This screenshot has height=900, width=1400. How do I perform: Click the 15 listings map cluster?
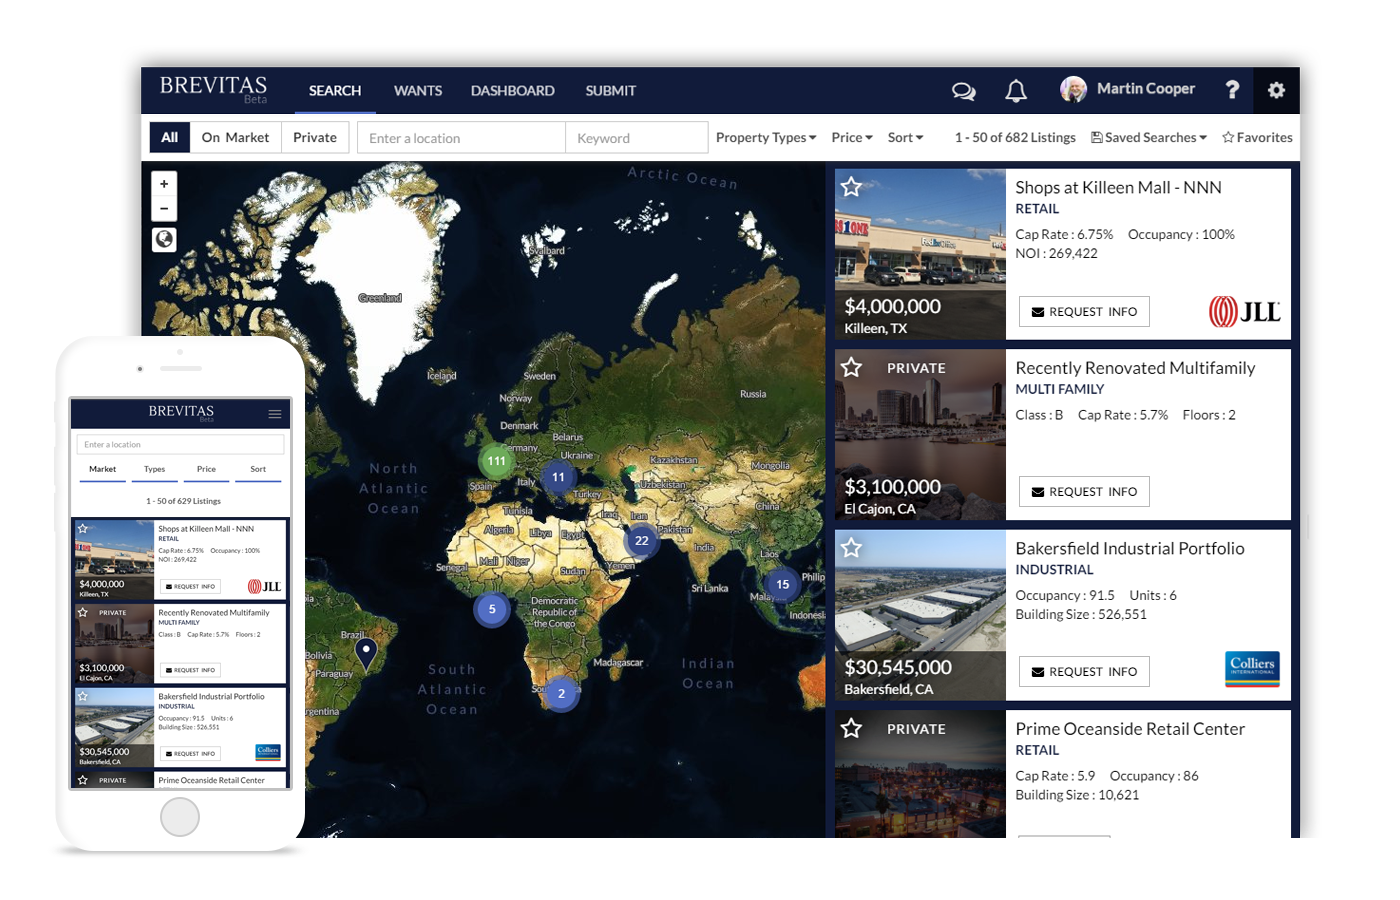(x=782, y=585)
